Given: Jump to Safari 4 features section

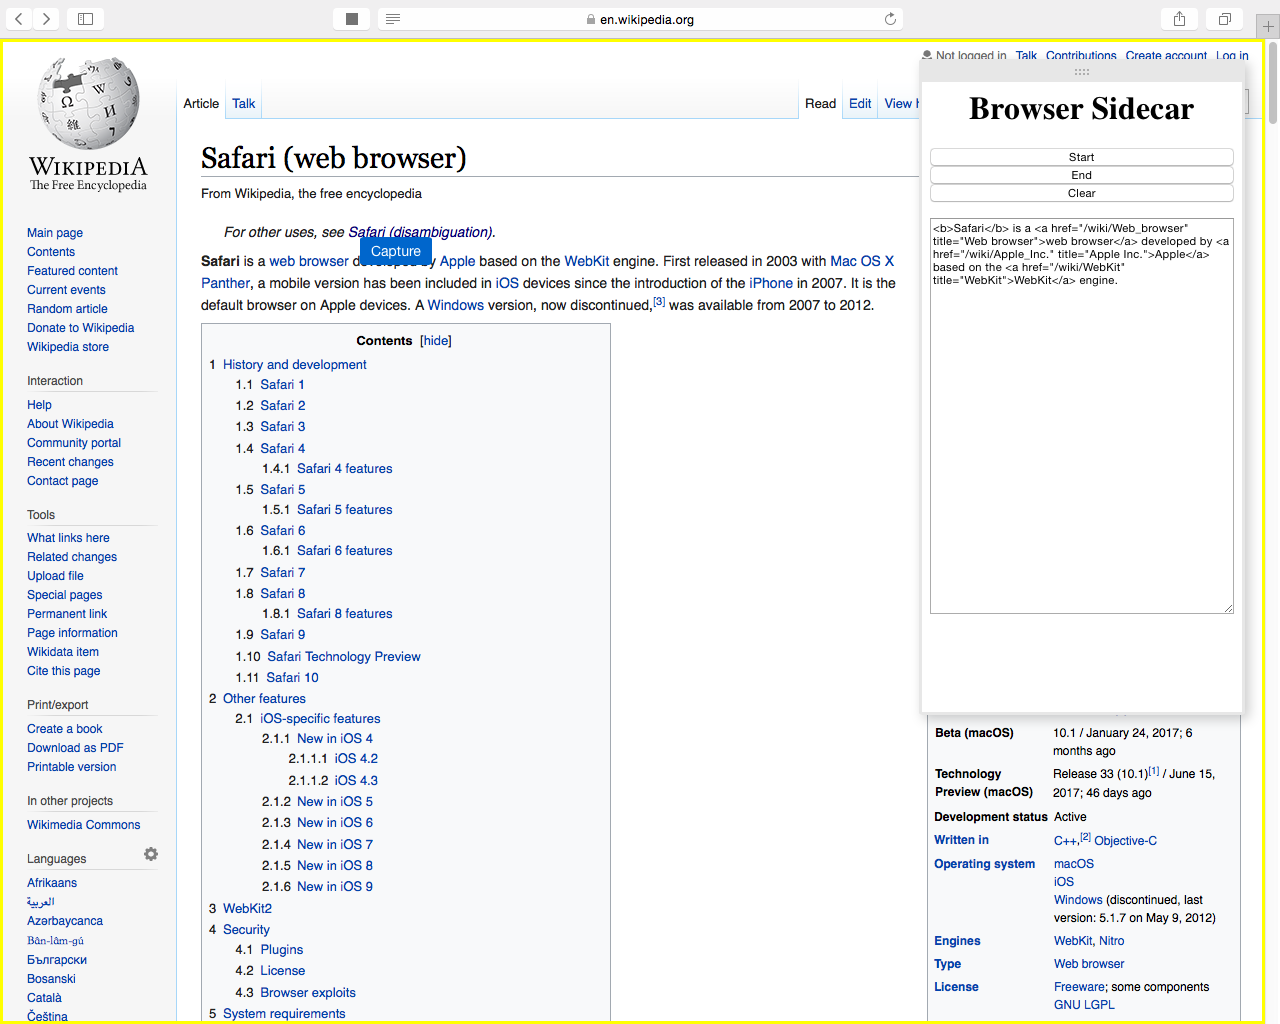Looking at the screenshot, I should click(x=344, y=468).
